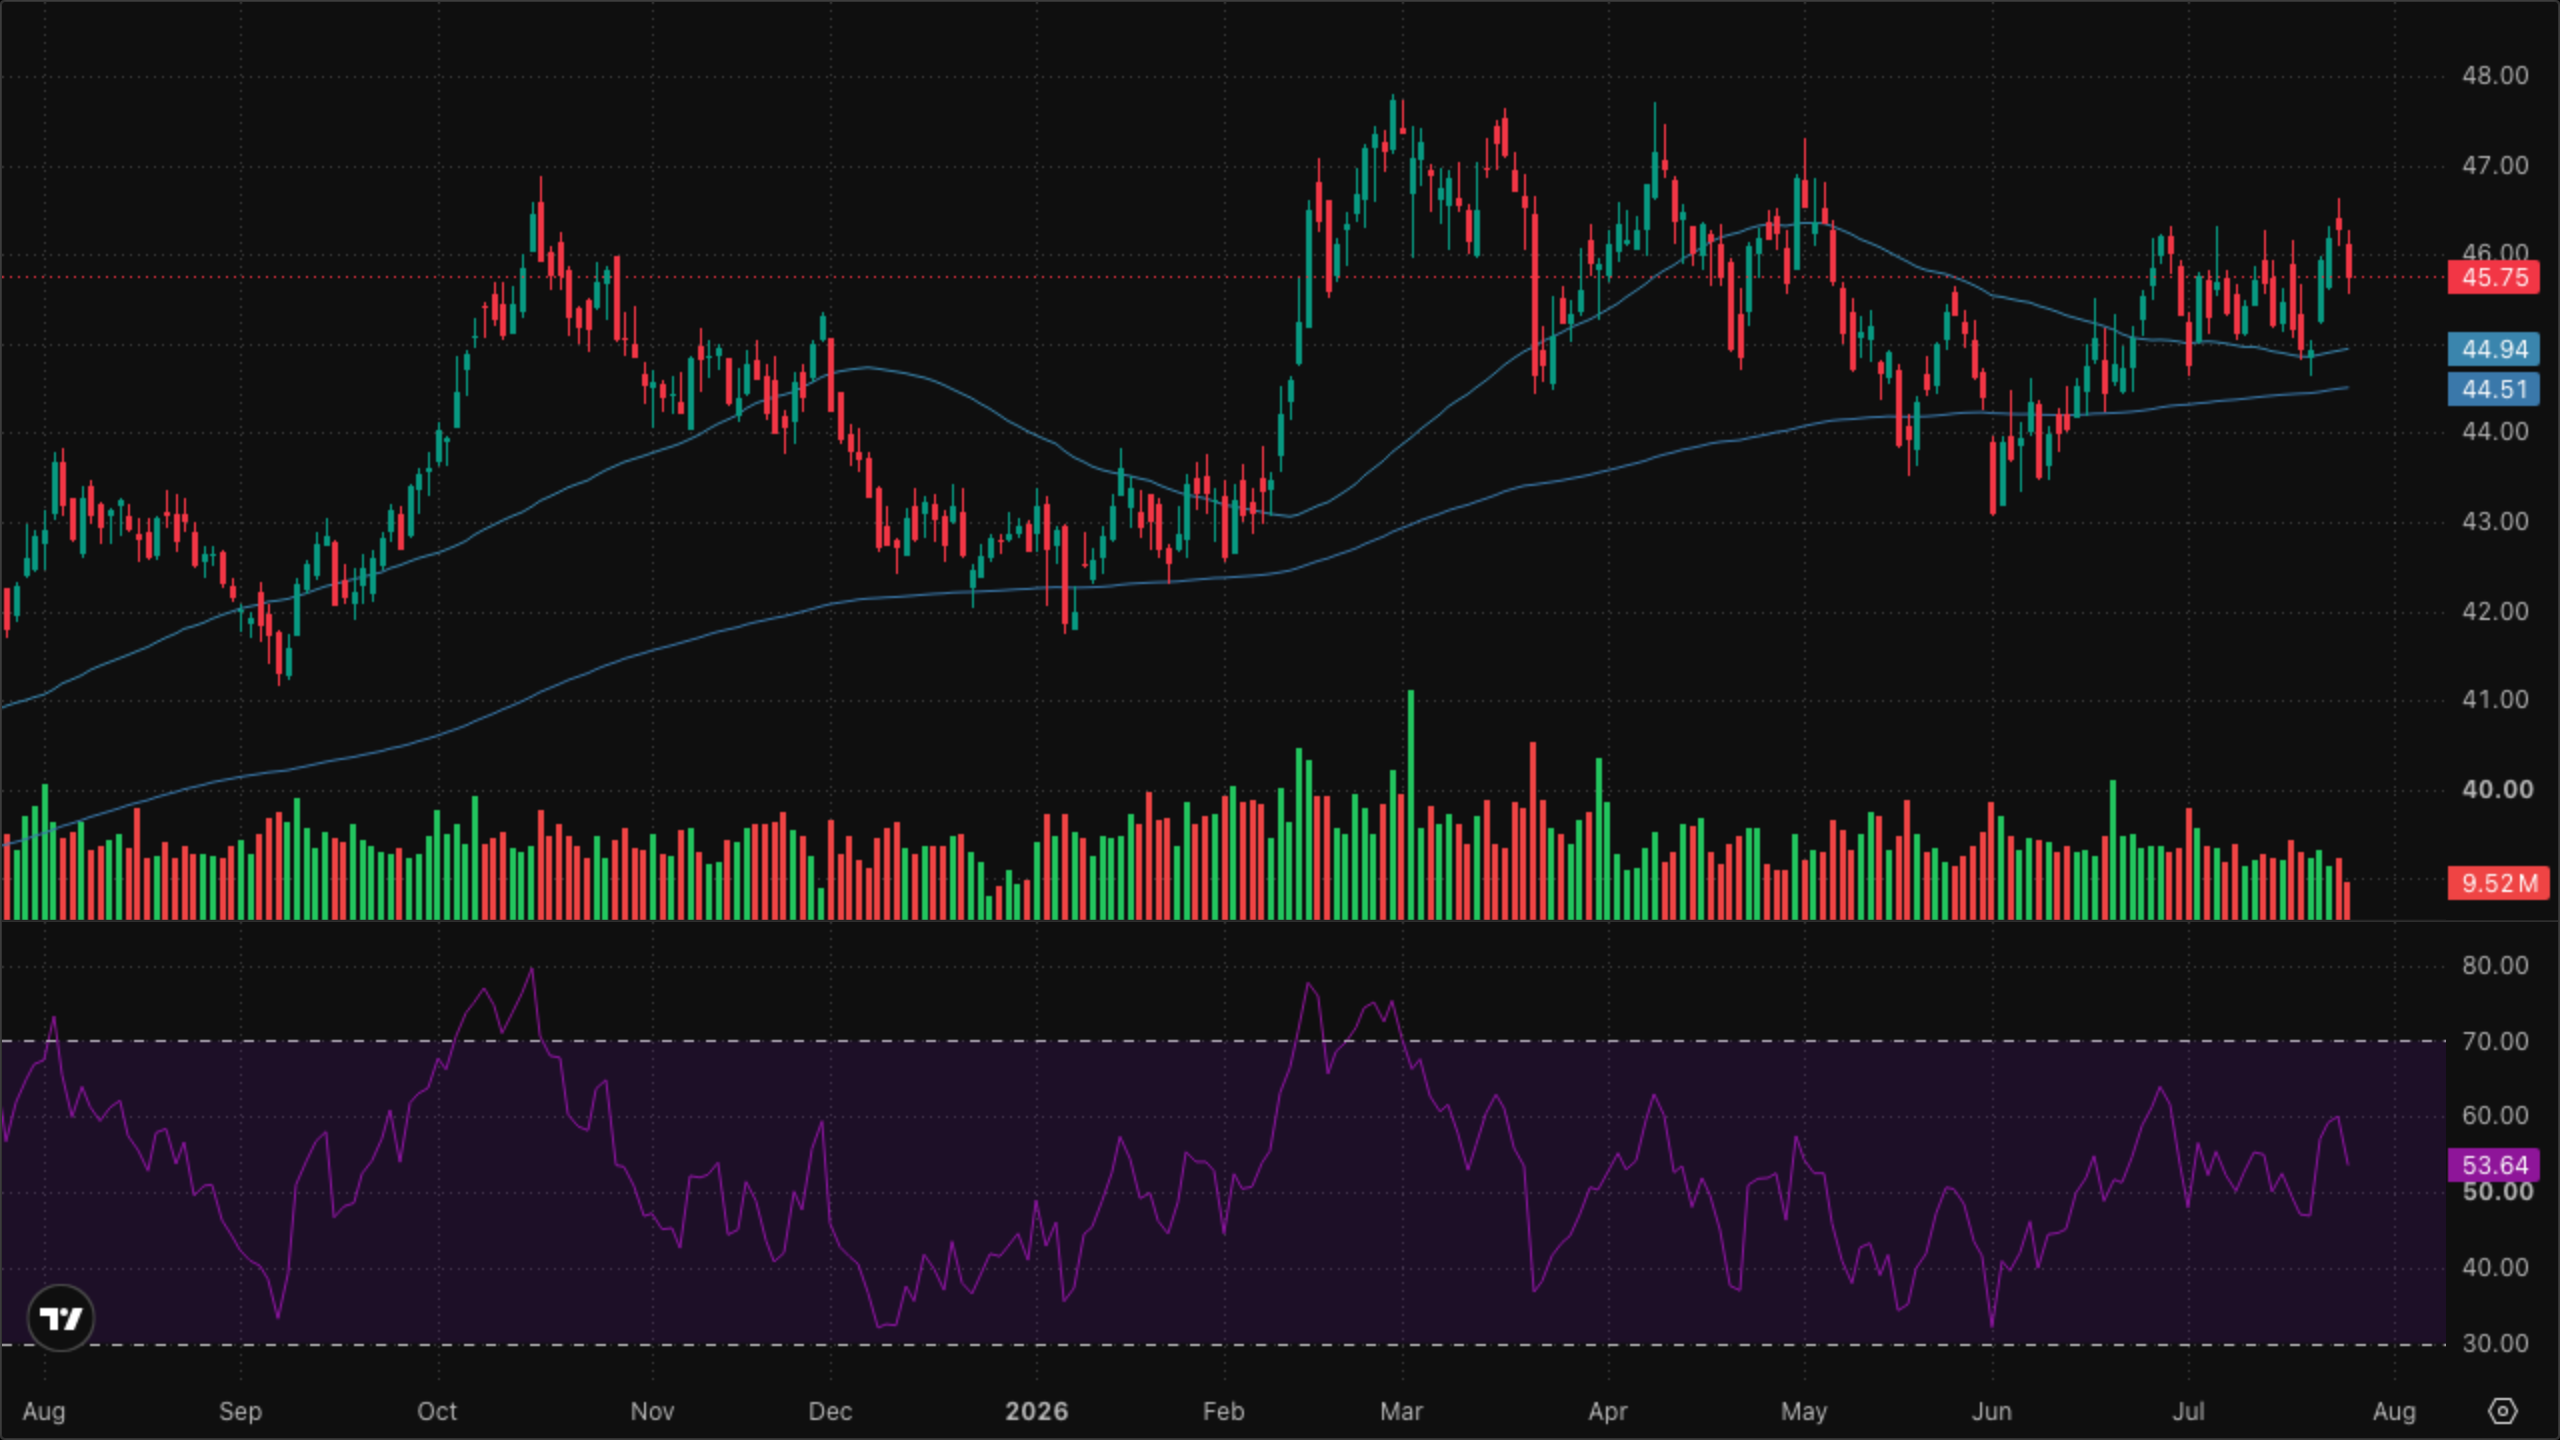The height and width of the screenshot is (1440, 2560).
Task: Click the Sep label on time axis
Action: pos(240,1411)
